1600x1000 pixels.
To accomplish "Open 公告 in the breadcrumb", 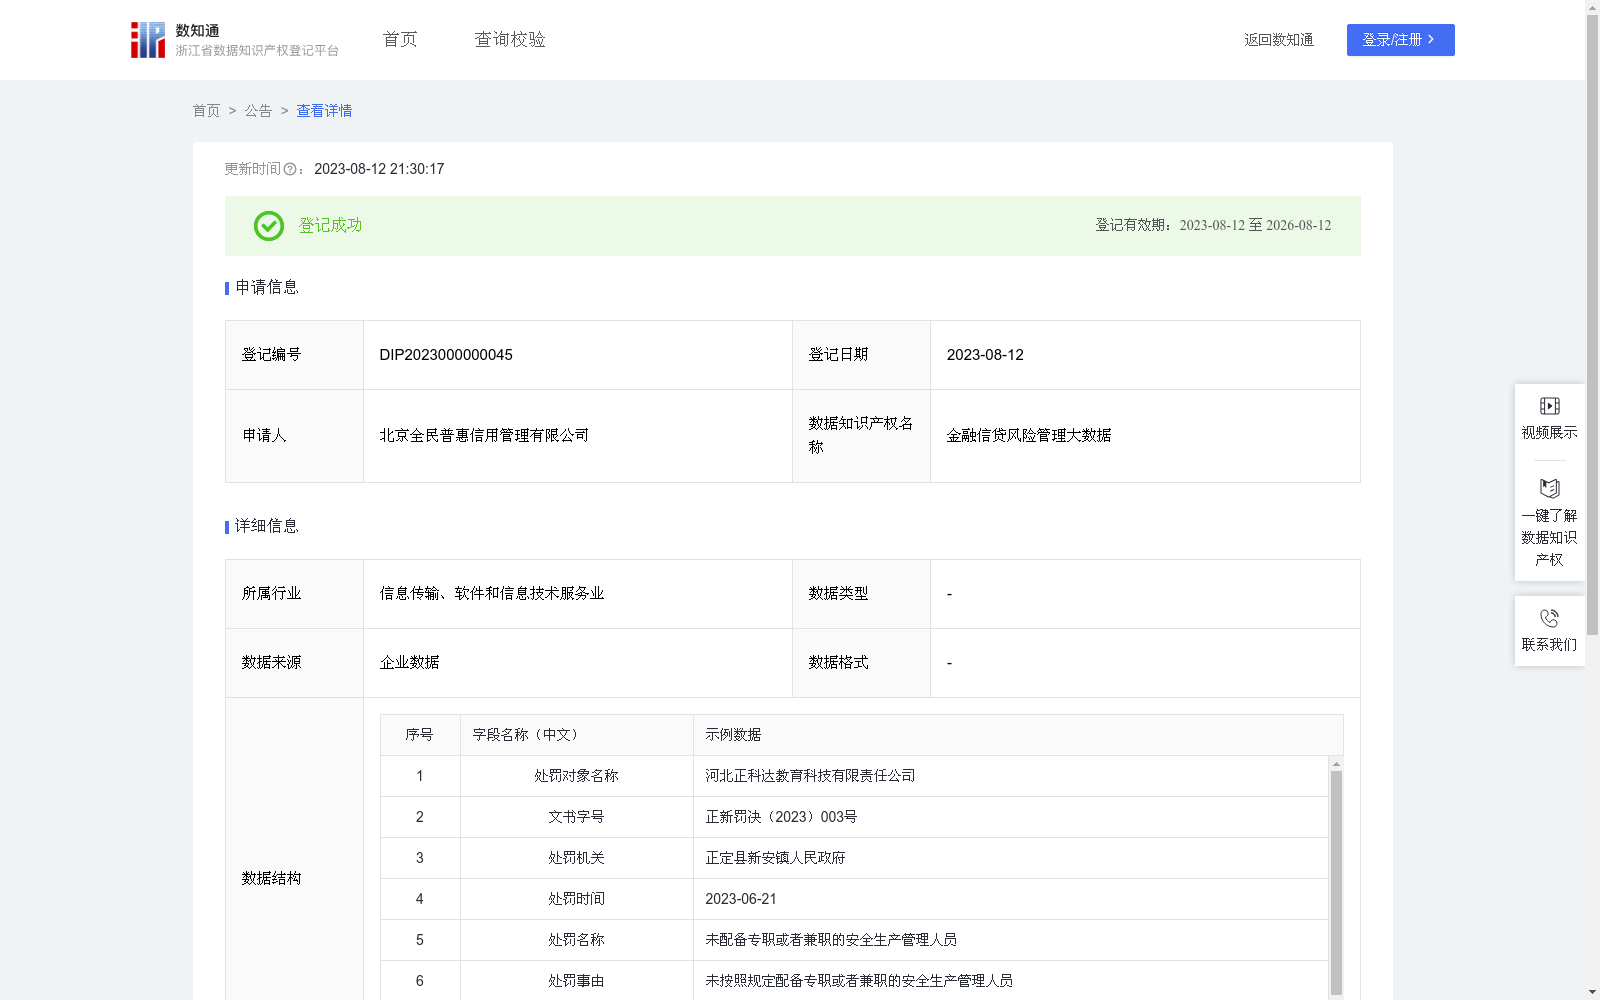I will [258, 111].
